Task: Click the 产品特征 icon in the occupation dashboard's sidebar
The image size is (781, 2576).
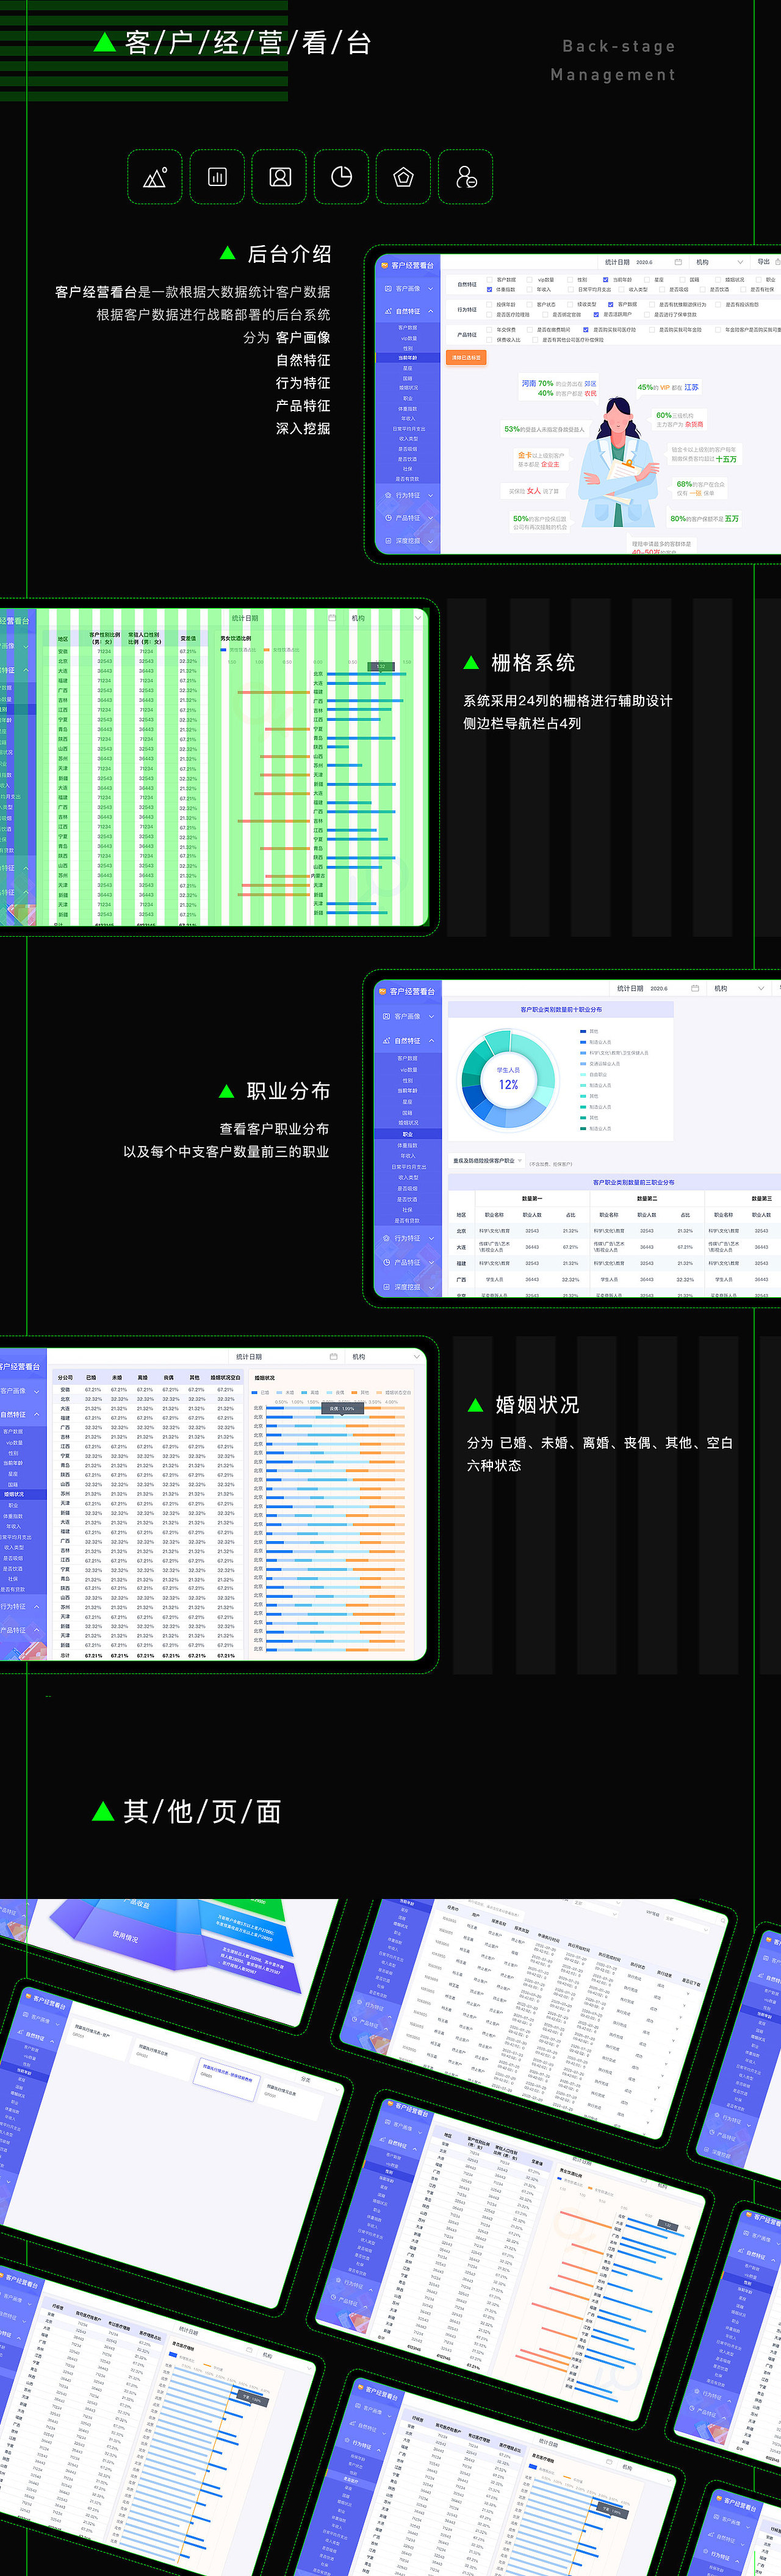Action: [x=387, y=1262]
